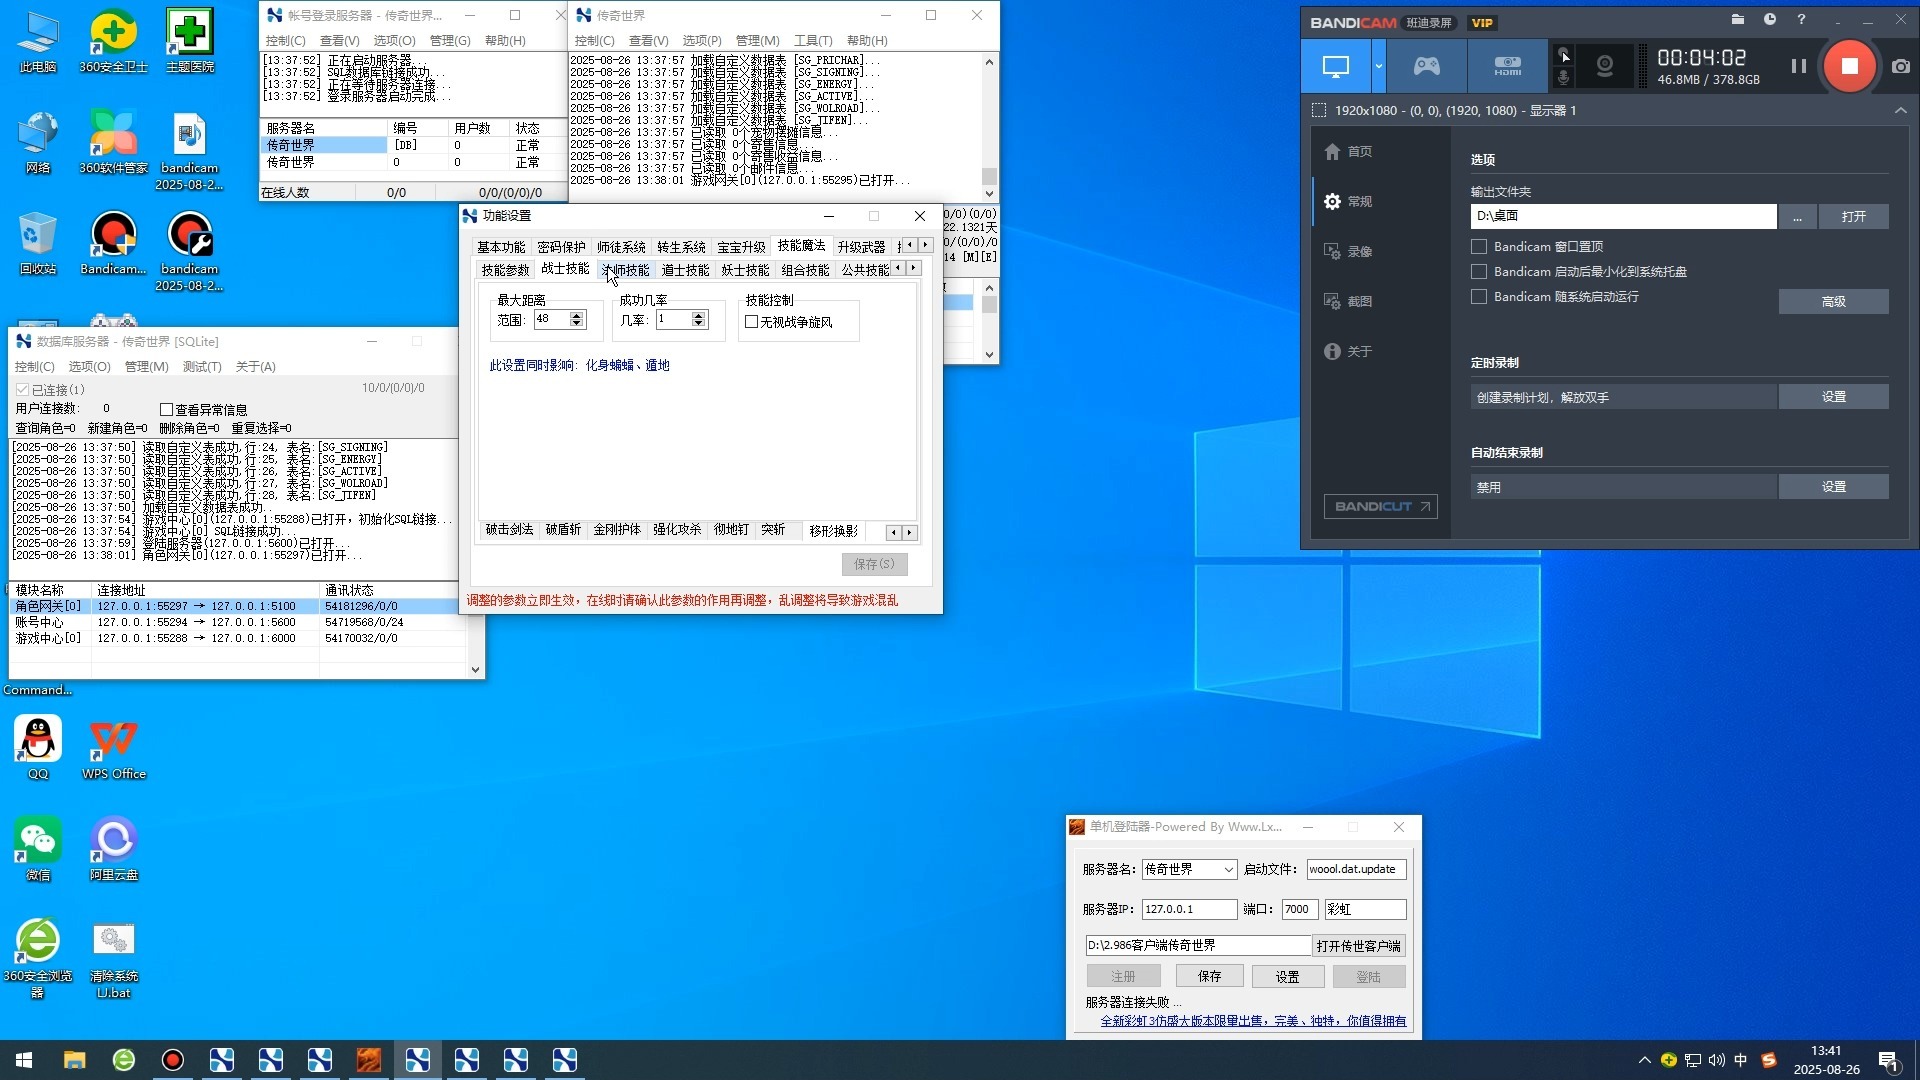Viewport: 1920px width, 1080px height.
Task: Check 无视战争旋风 checkbox
Action: [752, 322]
